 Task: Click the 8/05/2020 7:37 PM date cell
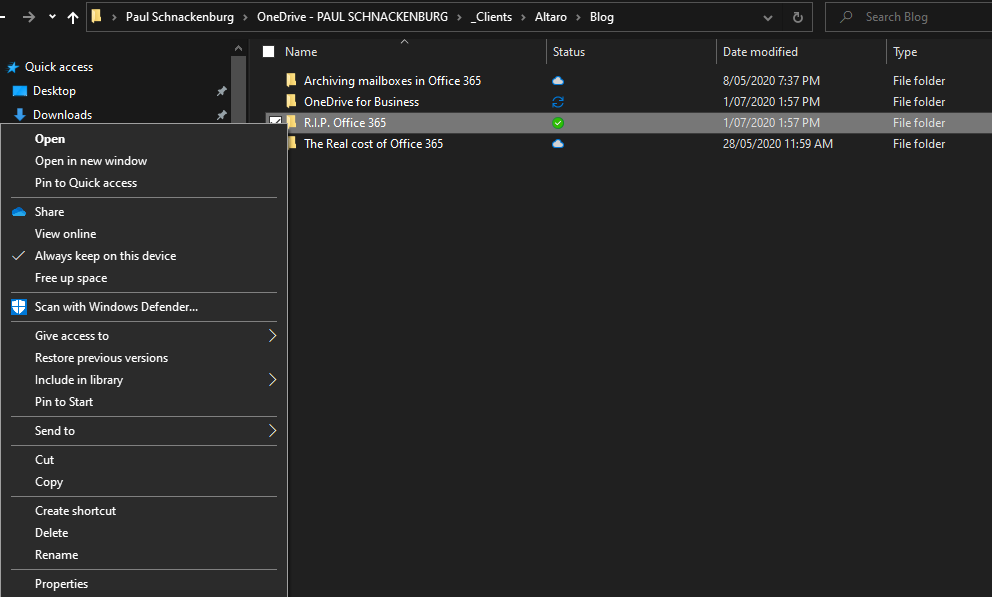(771, 81)
